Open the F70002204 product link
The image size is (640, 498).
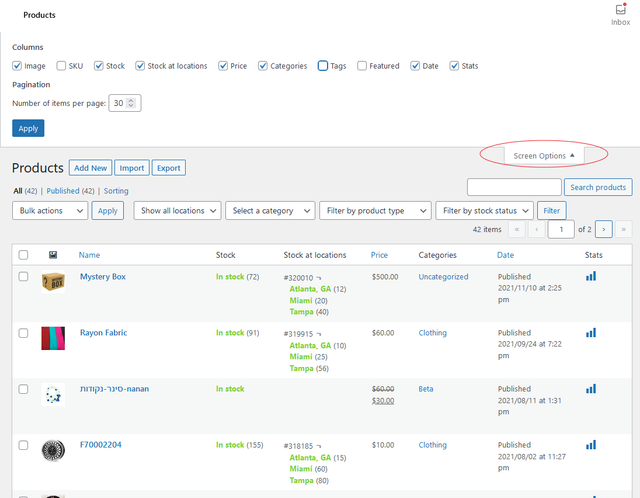[x=100, y=445]
